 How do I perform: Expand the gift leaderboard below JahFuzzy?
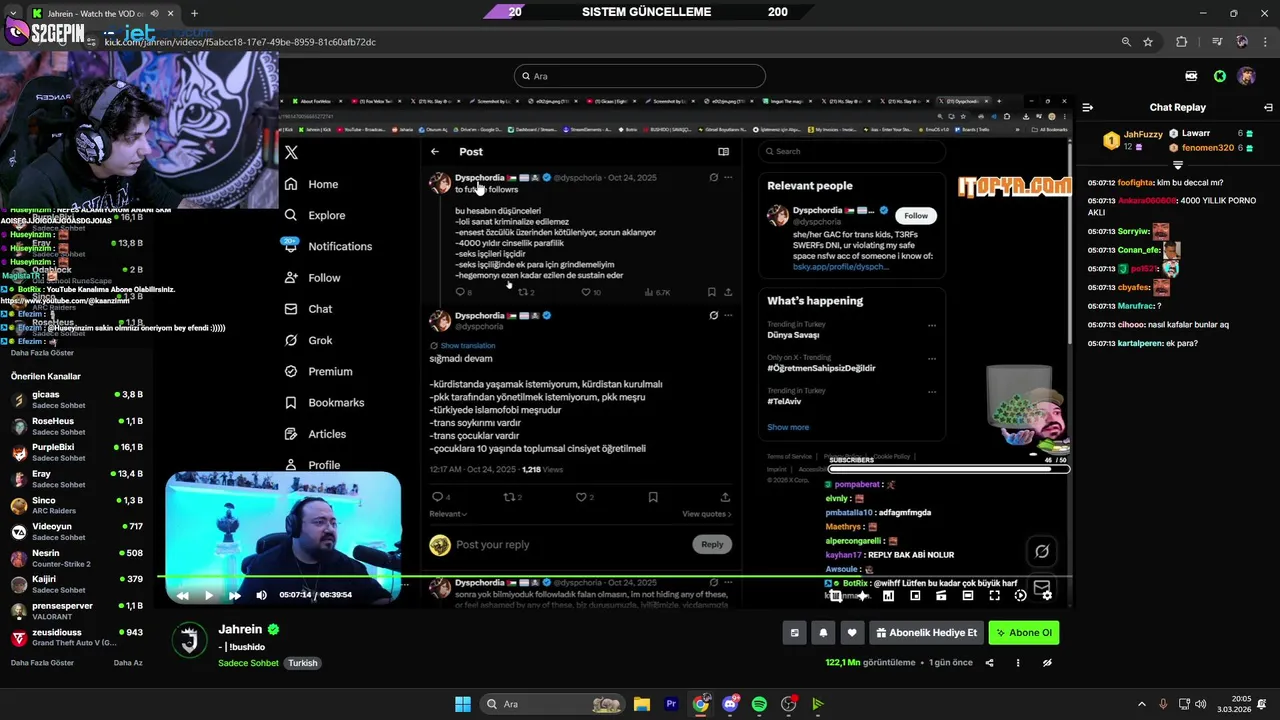tap(1178, 165)
